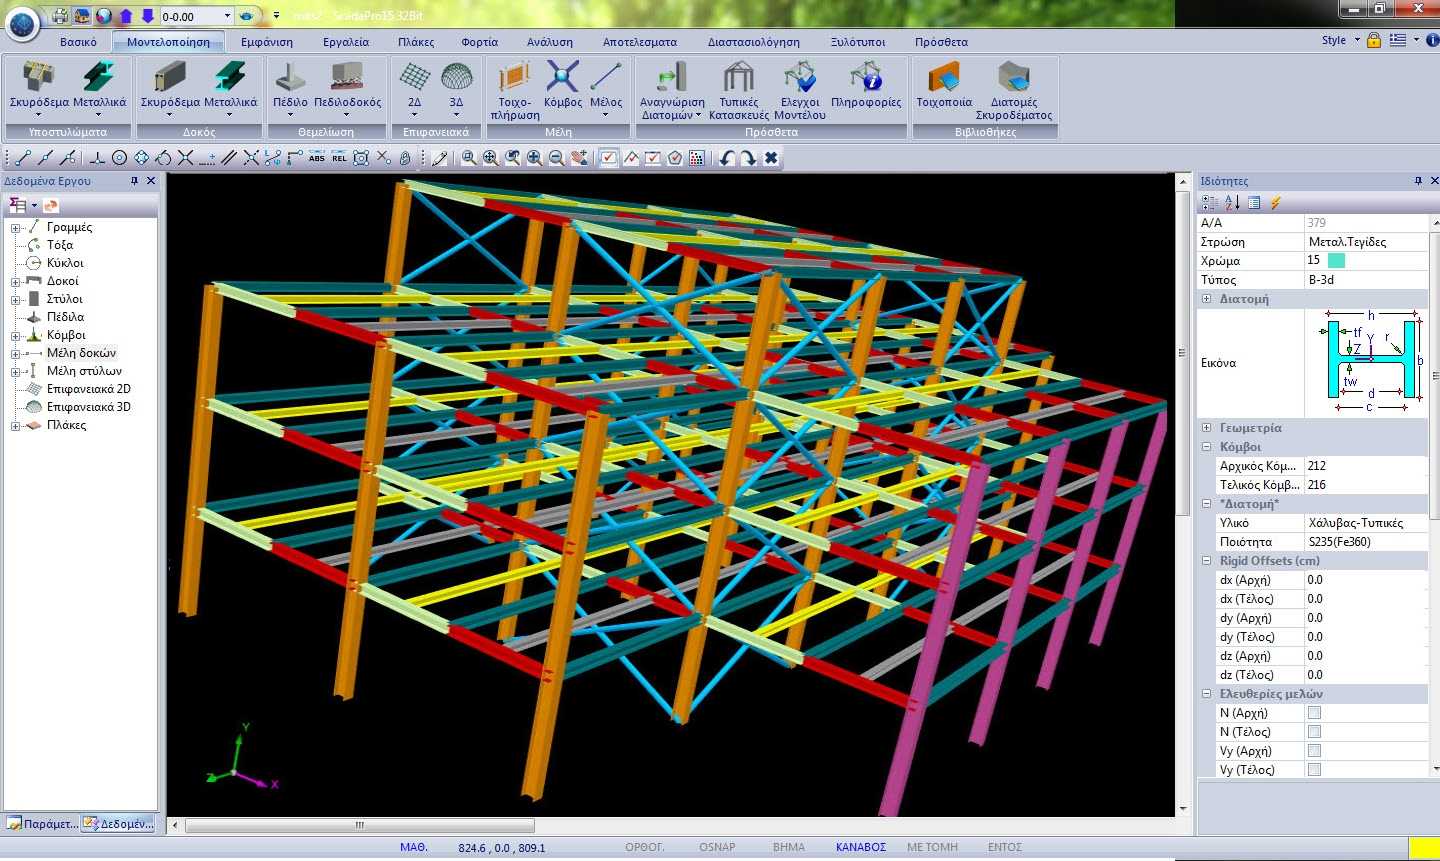The height and width of the screenshot is (861, 1440).
Task: Select Επιφανειακά 3D tree item
Action: pyautogui.click(x=88, y=407)
